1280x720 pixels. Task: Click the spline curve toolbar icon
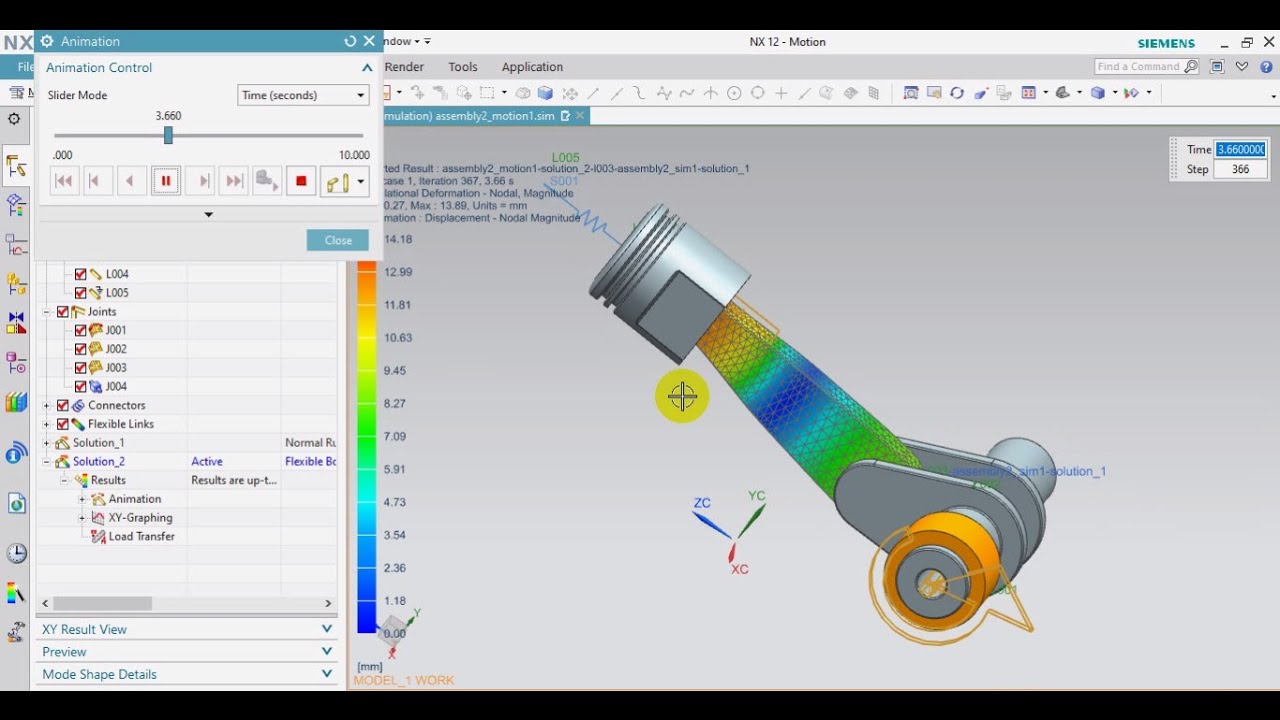click(686, 93)
